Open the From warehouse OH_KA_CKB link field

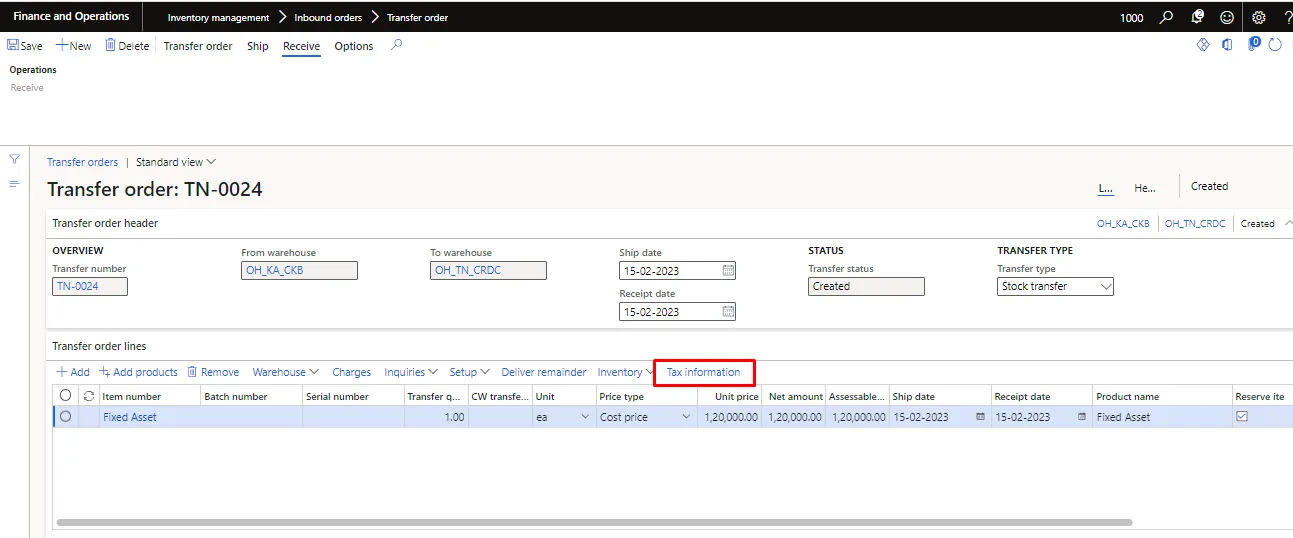(x=299, y=270)
